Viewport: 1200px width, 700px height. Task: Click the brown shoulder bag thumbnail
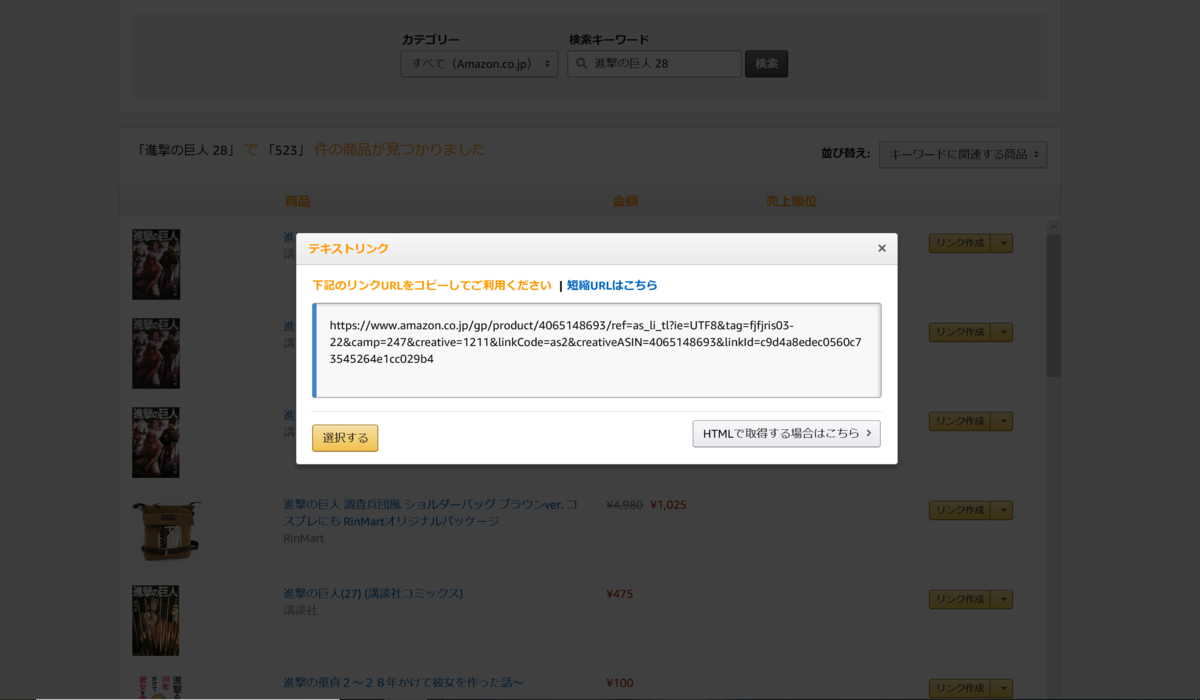click(166, 531)
